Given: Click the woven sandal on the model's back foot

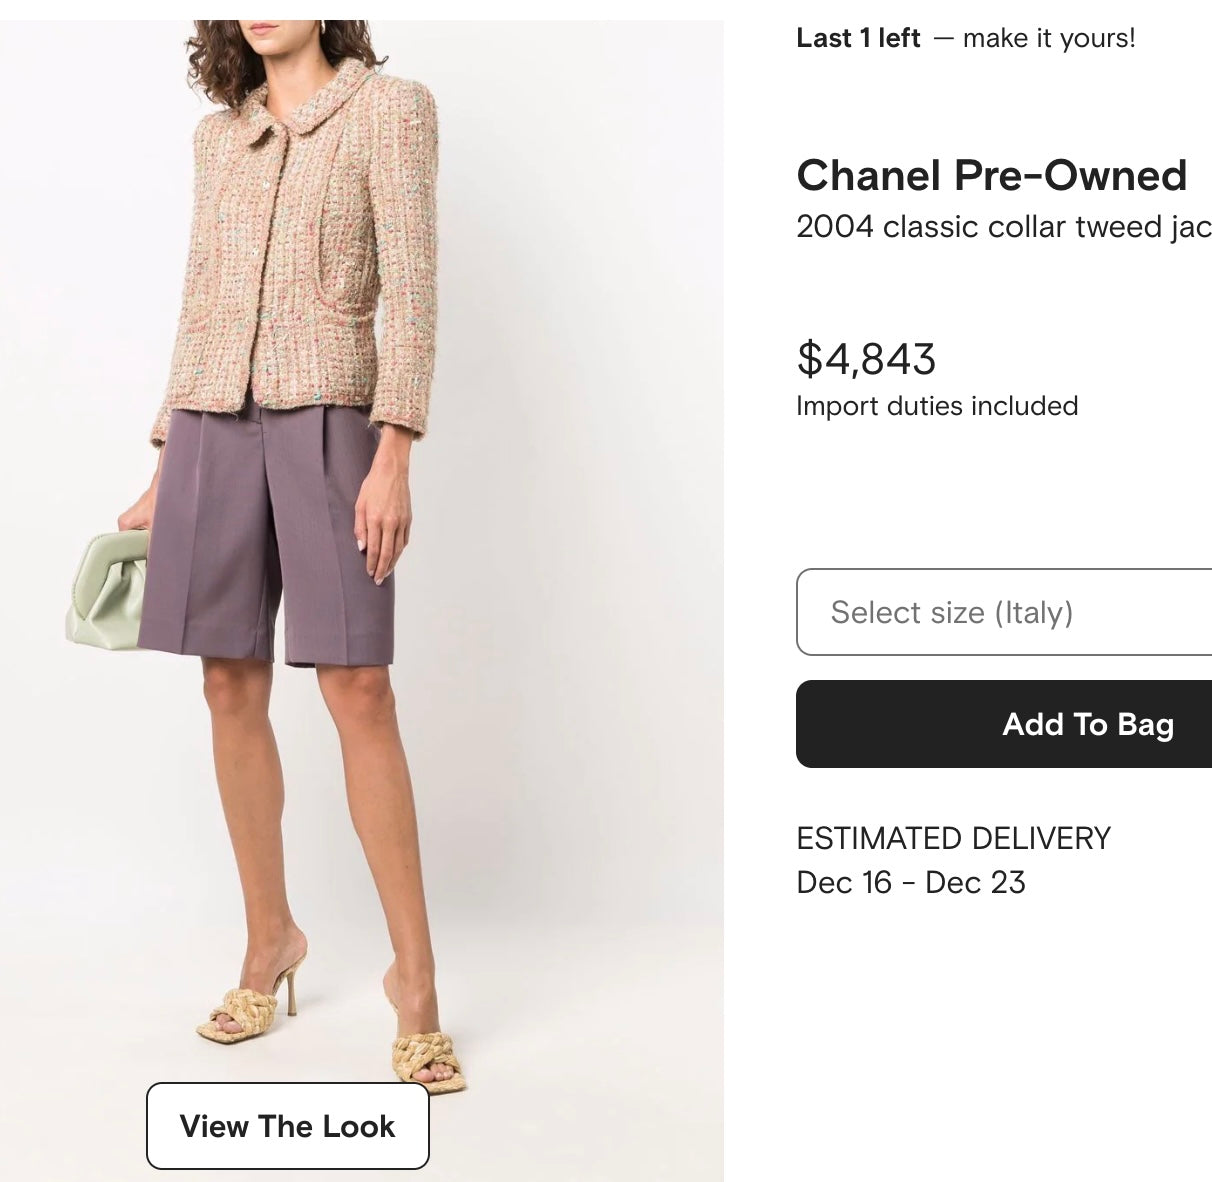Looking at the screenshot, I should coord(238,1013).
